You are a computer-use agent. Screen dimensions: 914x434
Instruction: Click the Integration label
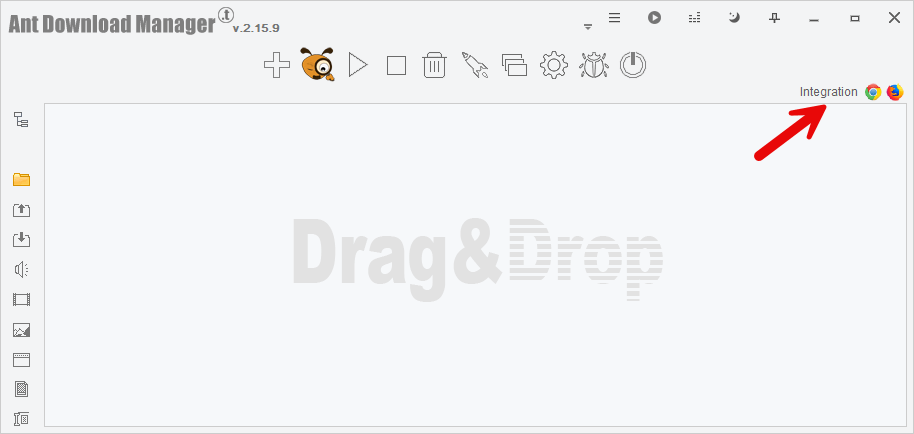828,92
